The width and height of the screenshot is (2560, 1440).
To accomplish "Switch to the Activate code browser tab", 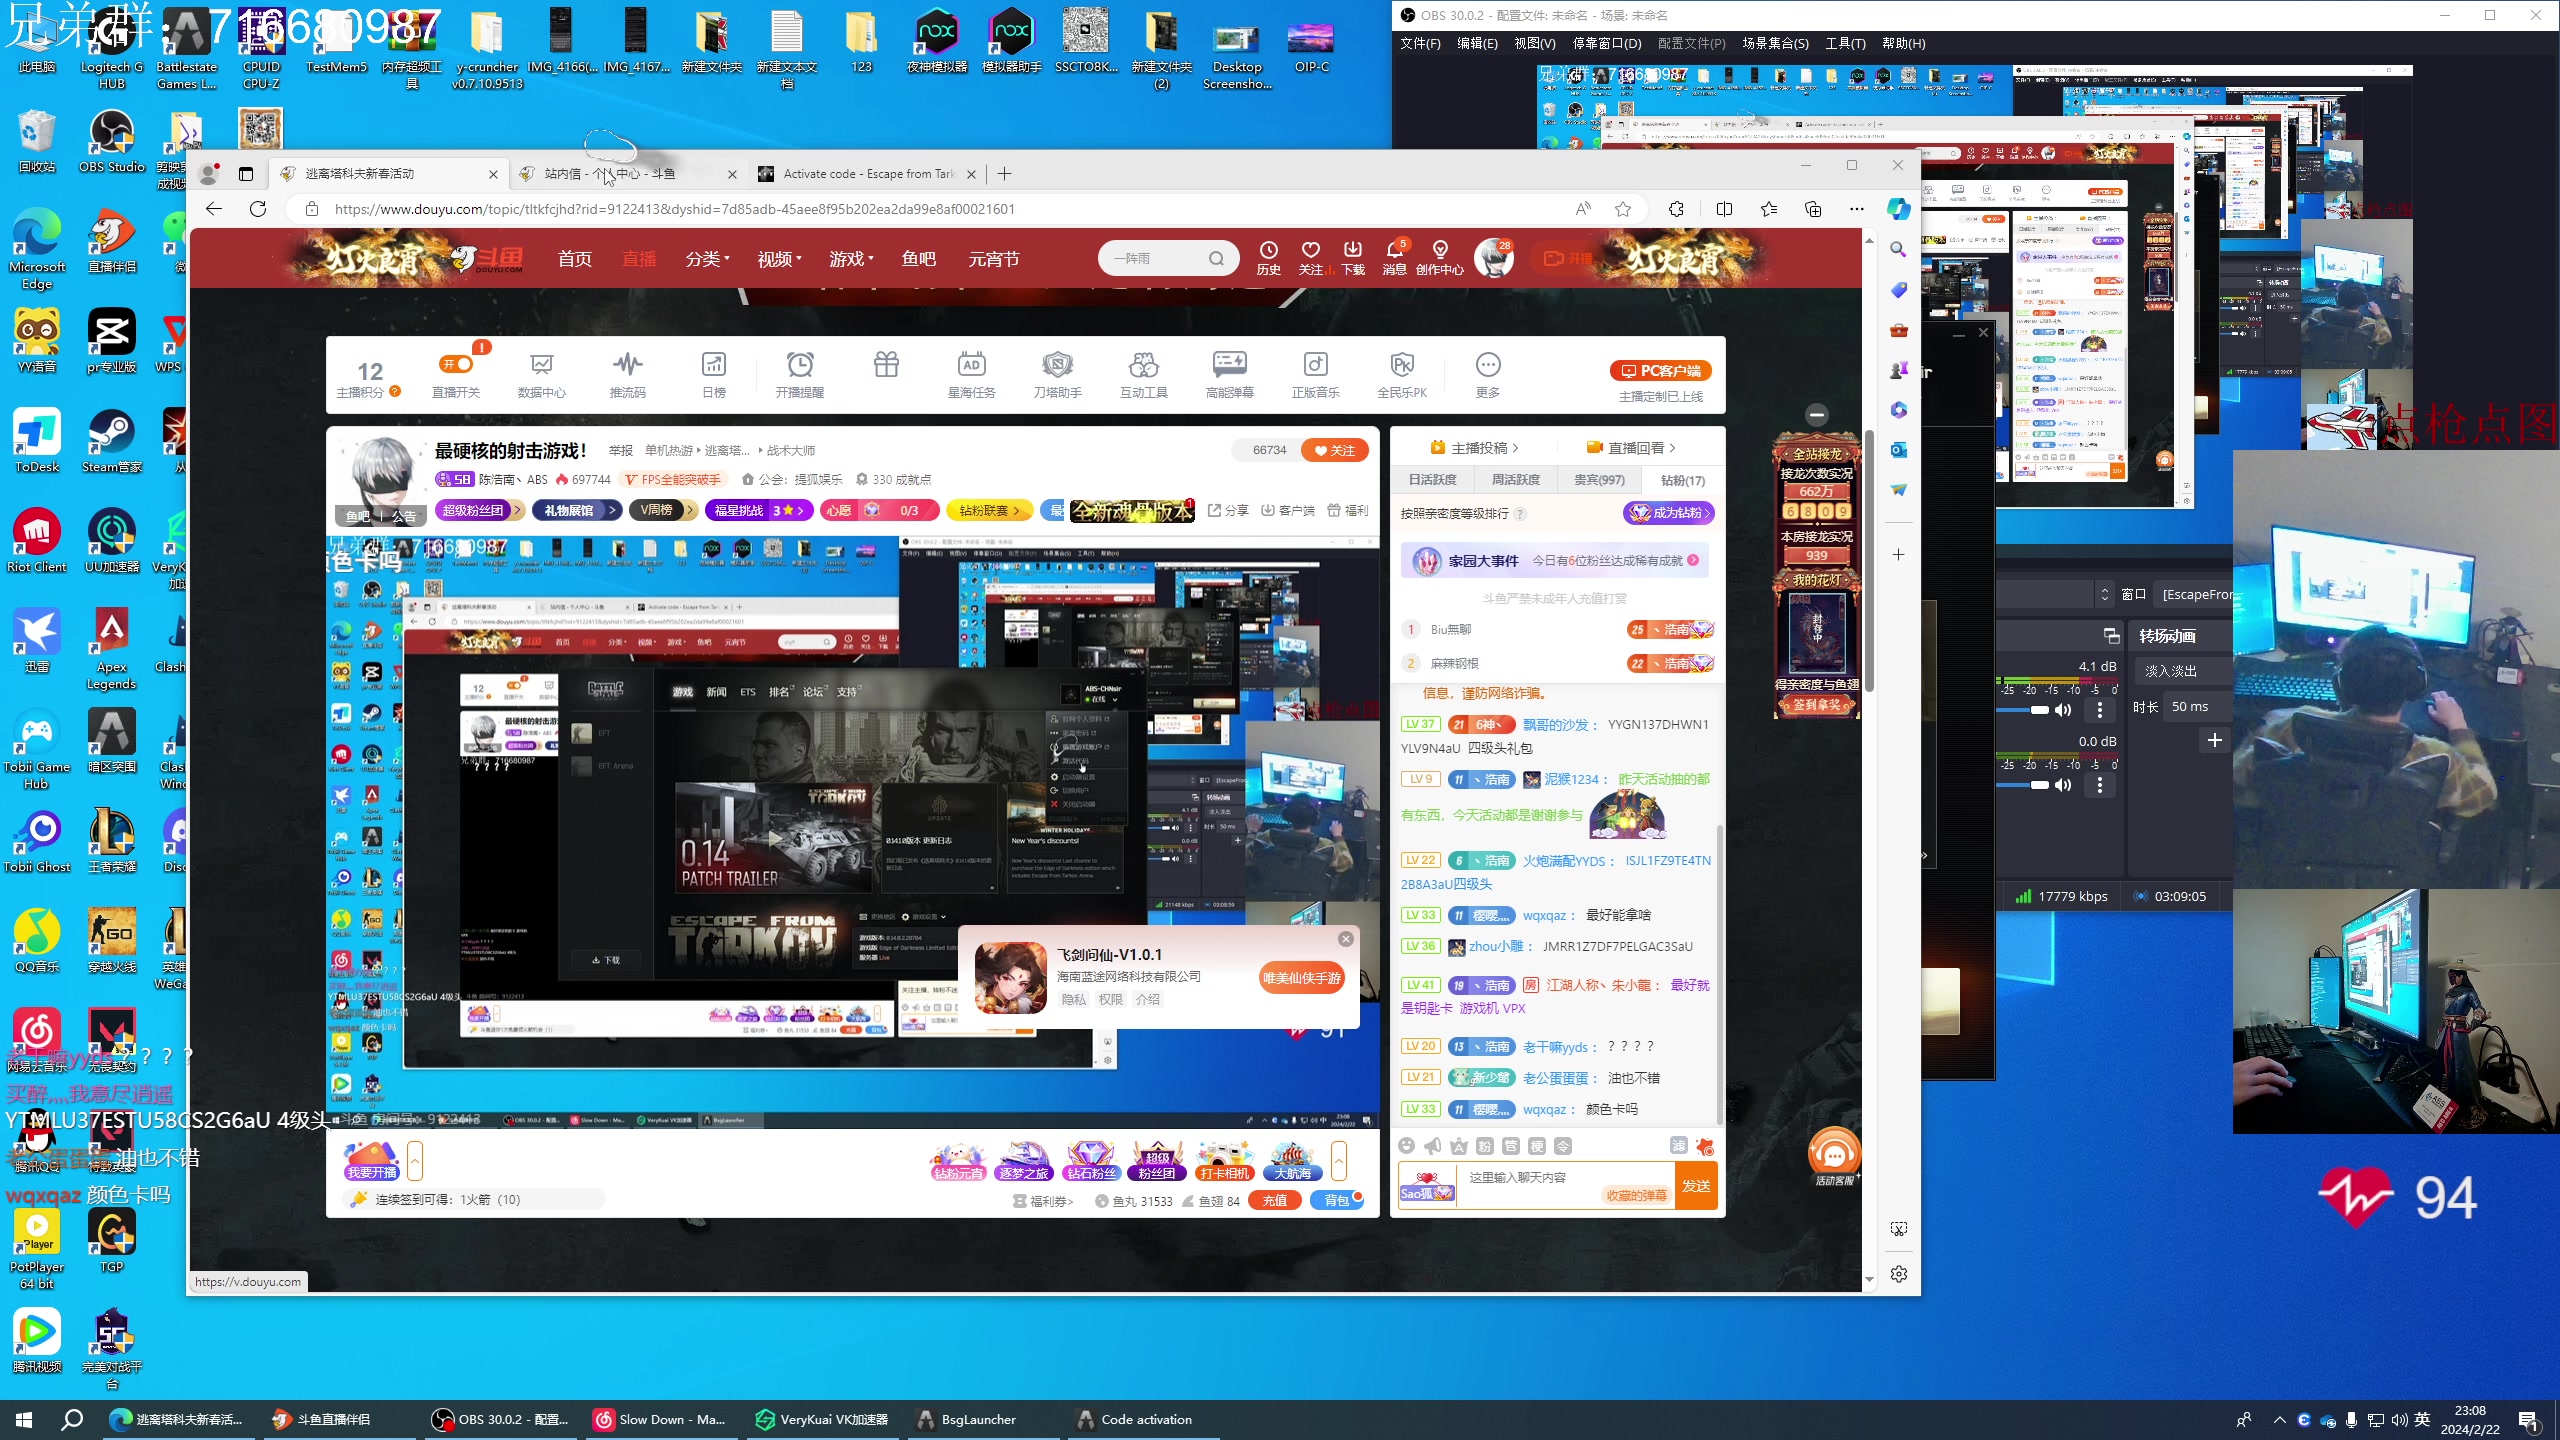I will click(x=866, y=174).
